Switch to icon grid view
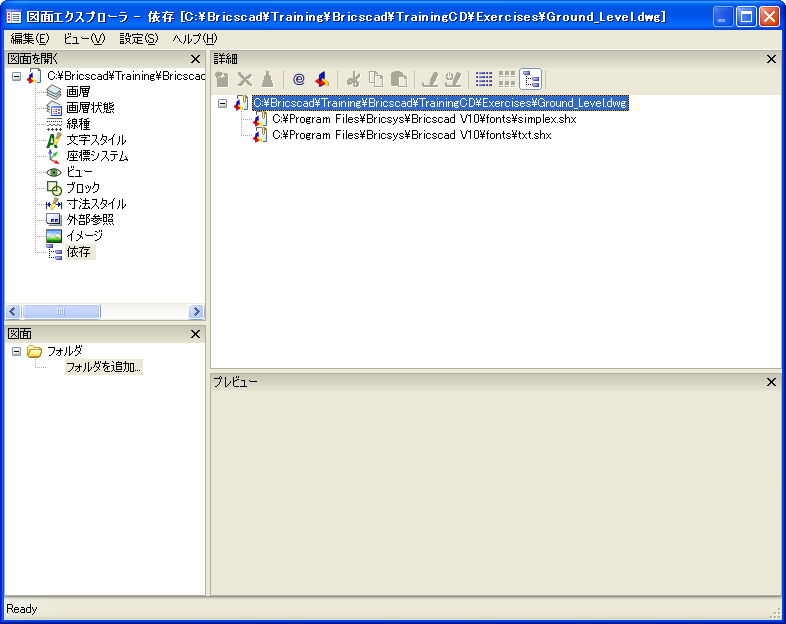The height and width of the screenshot is (624, 786). pos(507,79)
